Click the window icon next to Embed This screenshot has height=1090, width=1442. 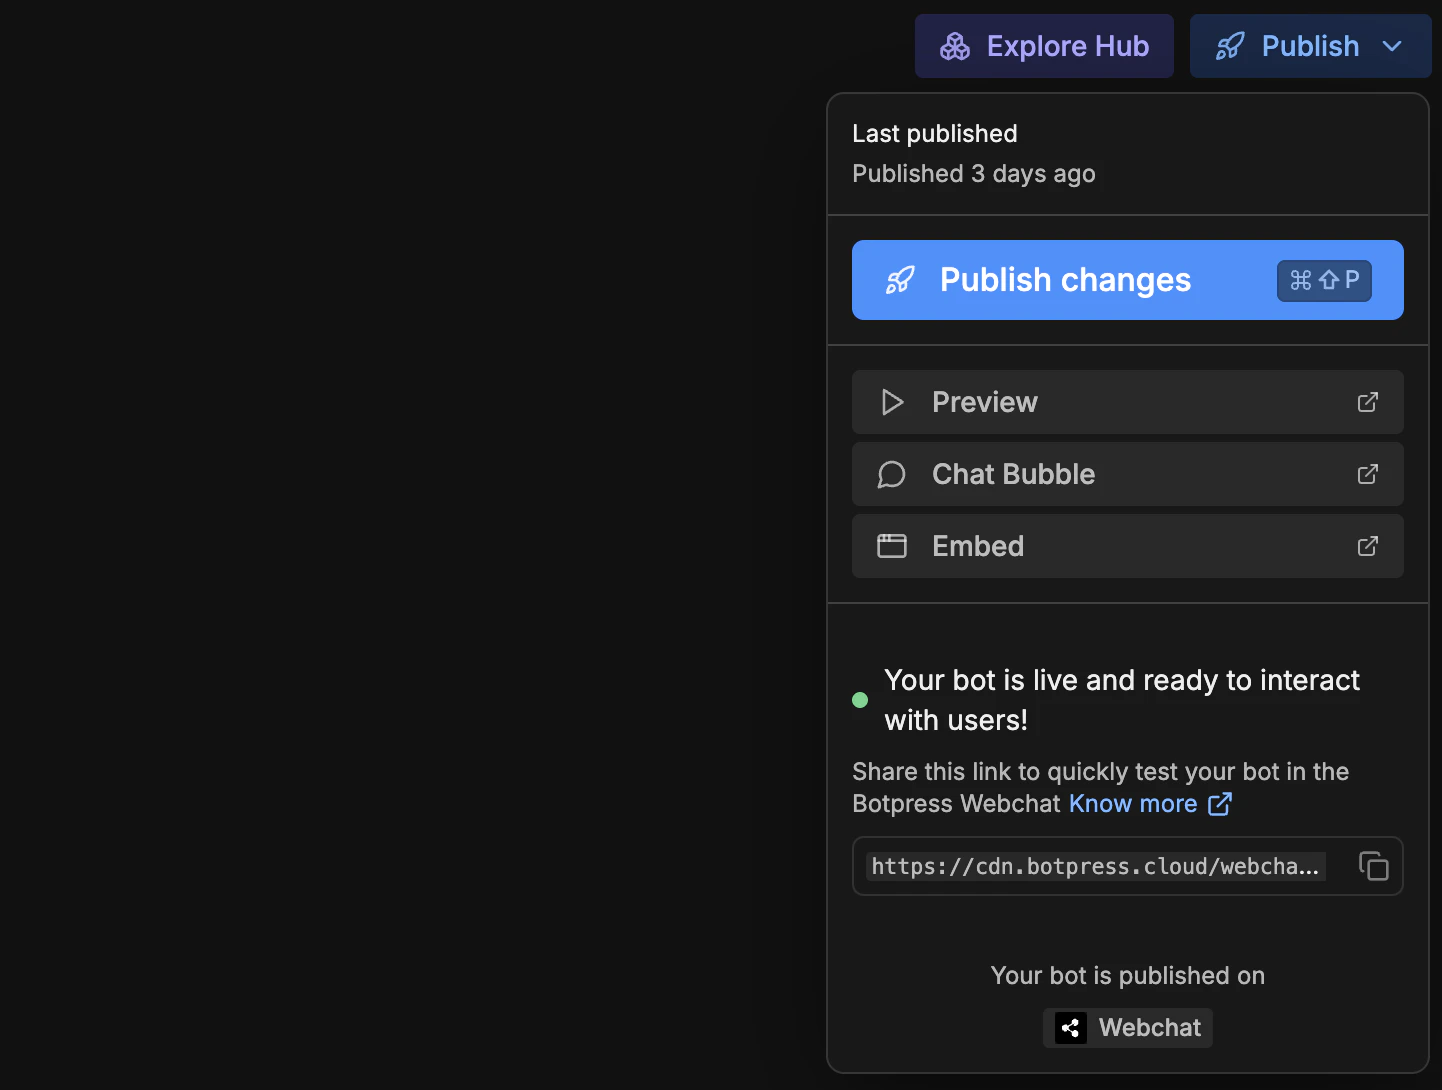[x=892, y=546]
